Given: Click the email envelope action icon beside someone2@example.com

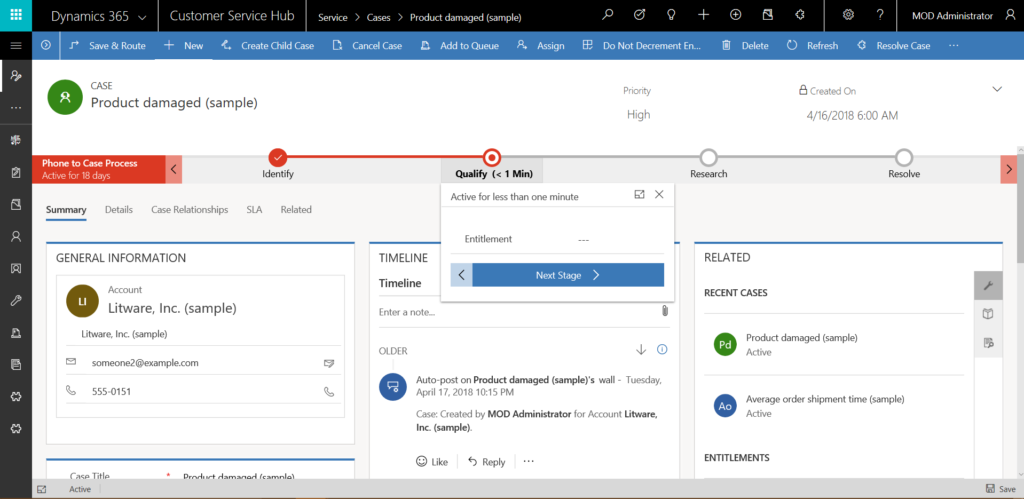Looking at the screenshot, I should point(329,362).
